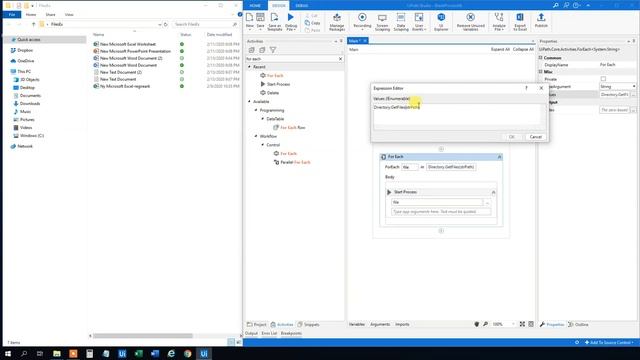The width and height of the screenshot is (640, 360).
Task: Open the zoom 100% dropdown
Action: point(513,324)
